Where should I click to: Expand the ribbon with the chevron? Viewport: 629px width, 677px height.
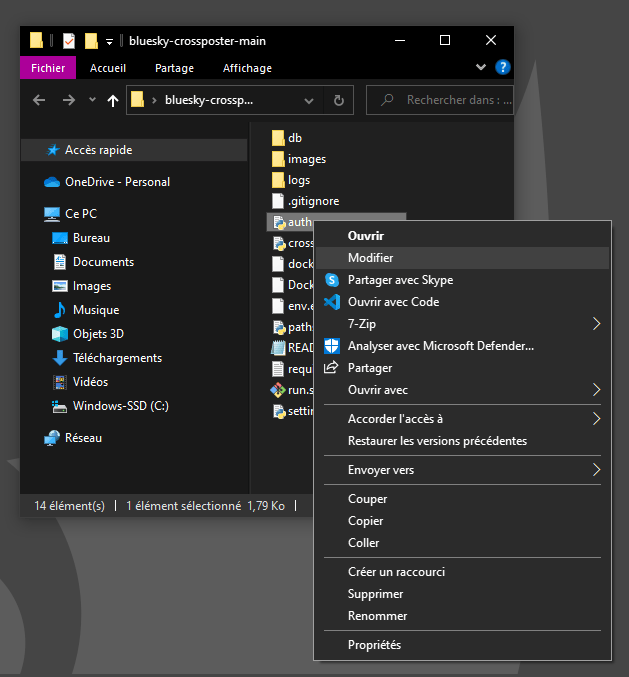pyautogui.click(x=480, y=68)
